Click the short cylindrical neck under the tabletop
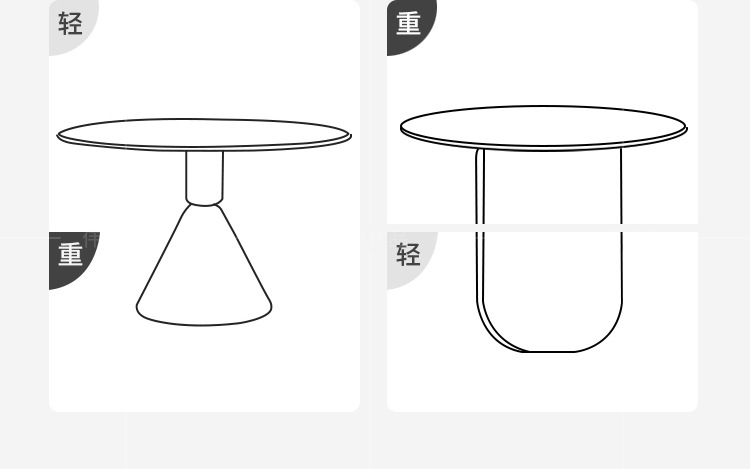 [204, 178]
